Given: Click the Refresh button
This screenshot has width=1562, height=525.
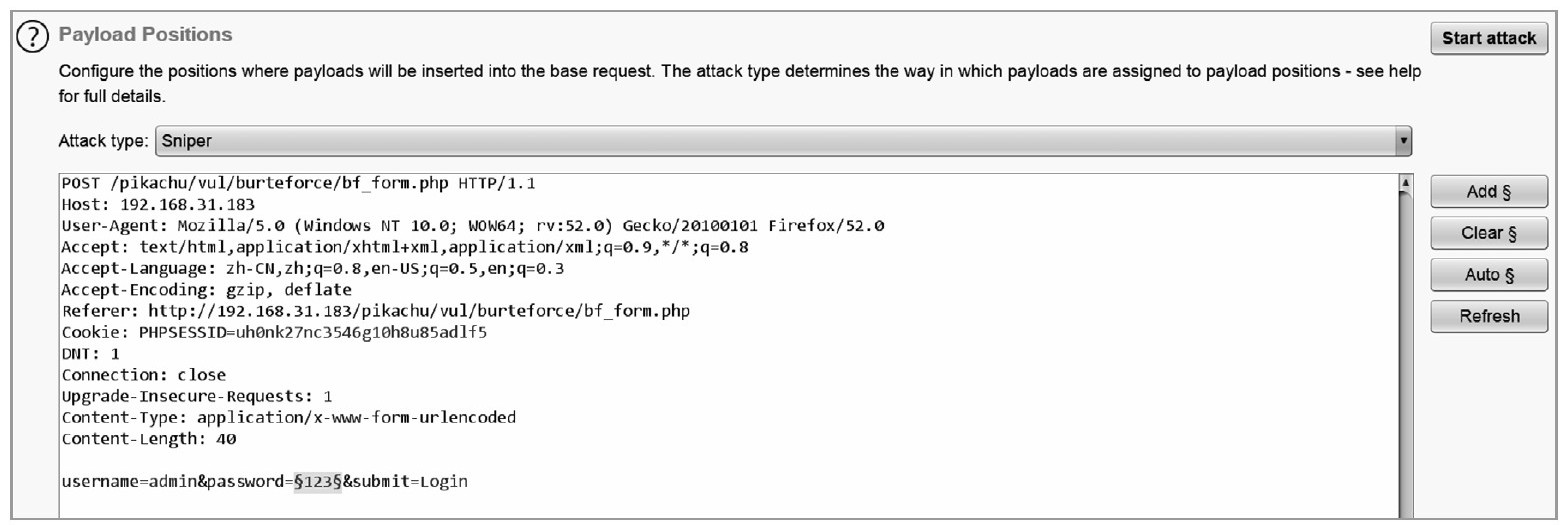Looking at the screenshot, I should (1489, 317).
